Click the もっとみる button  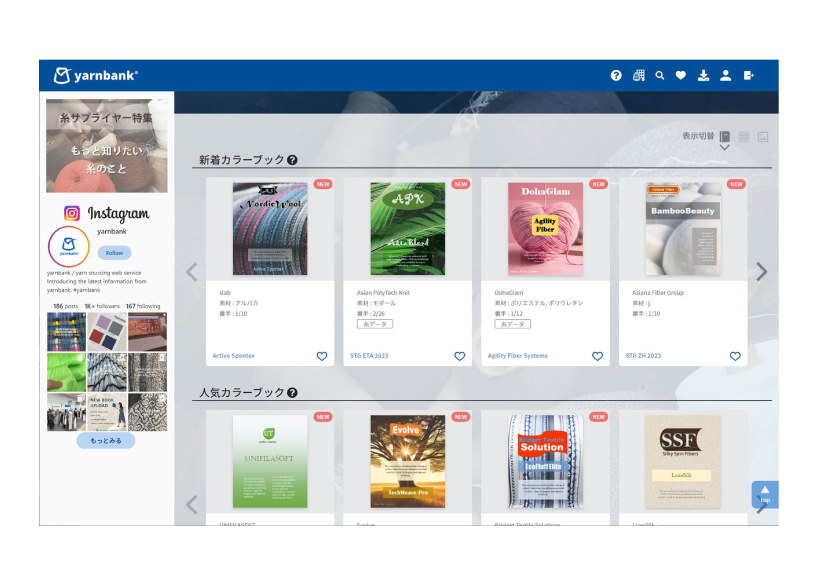pos(106,440)
